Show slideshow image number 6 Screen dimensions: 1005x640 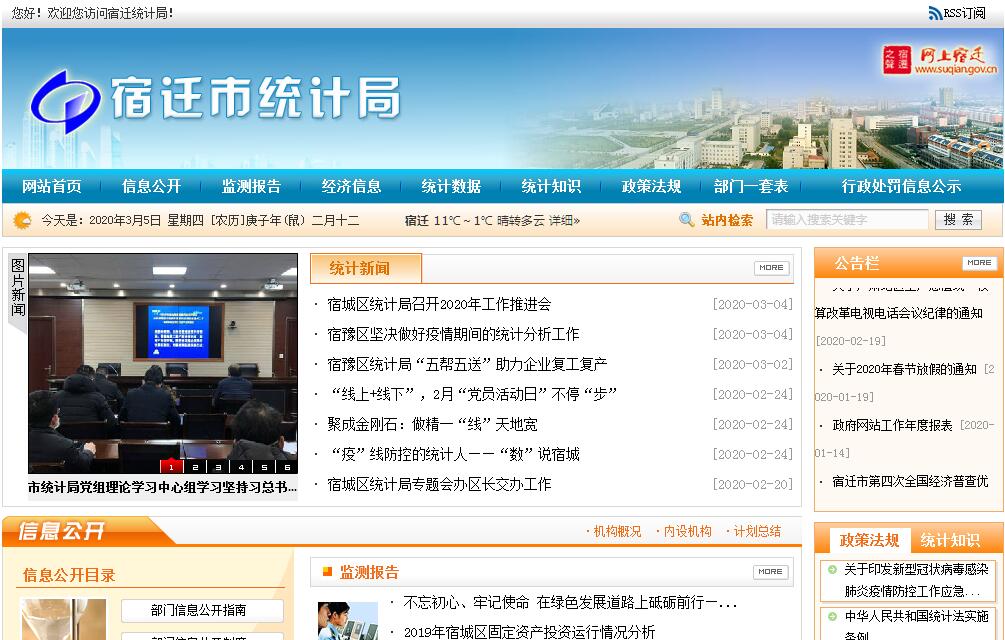[287, 466]
